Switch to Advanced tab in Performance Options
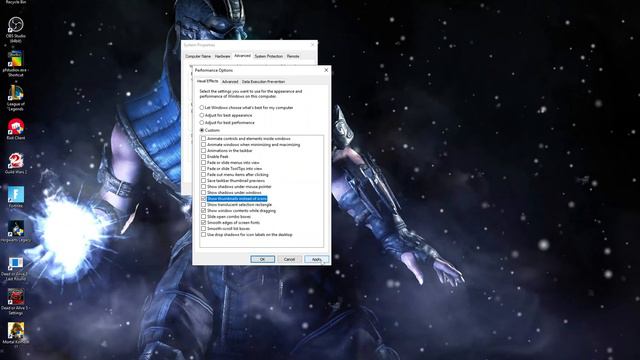The image size is (640, 360). [230, 82]
